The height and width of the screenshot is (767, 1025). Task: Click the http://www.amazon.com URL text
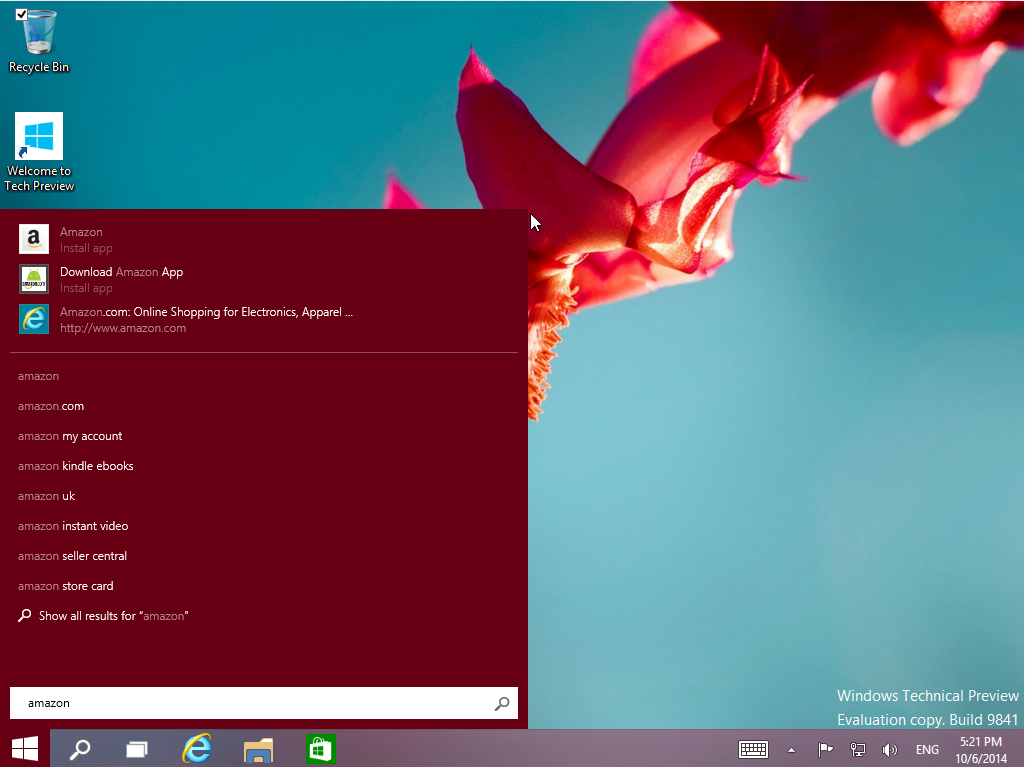(x=123, y=328)
